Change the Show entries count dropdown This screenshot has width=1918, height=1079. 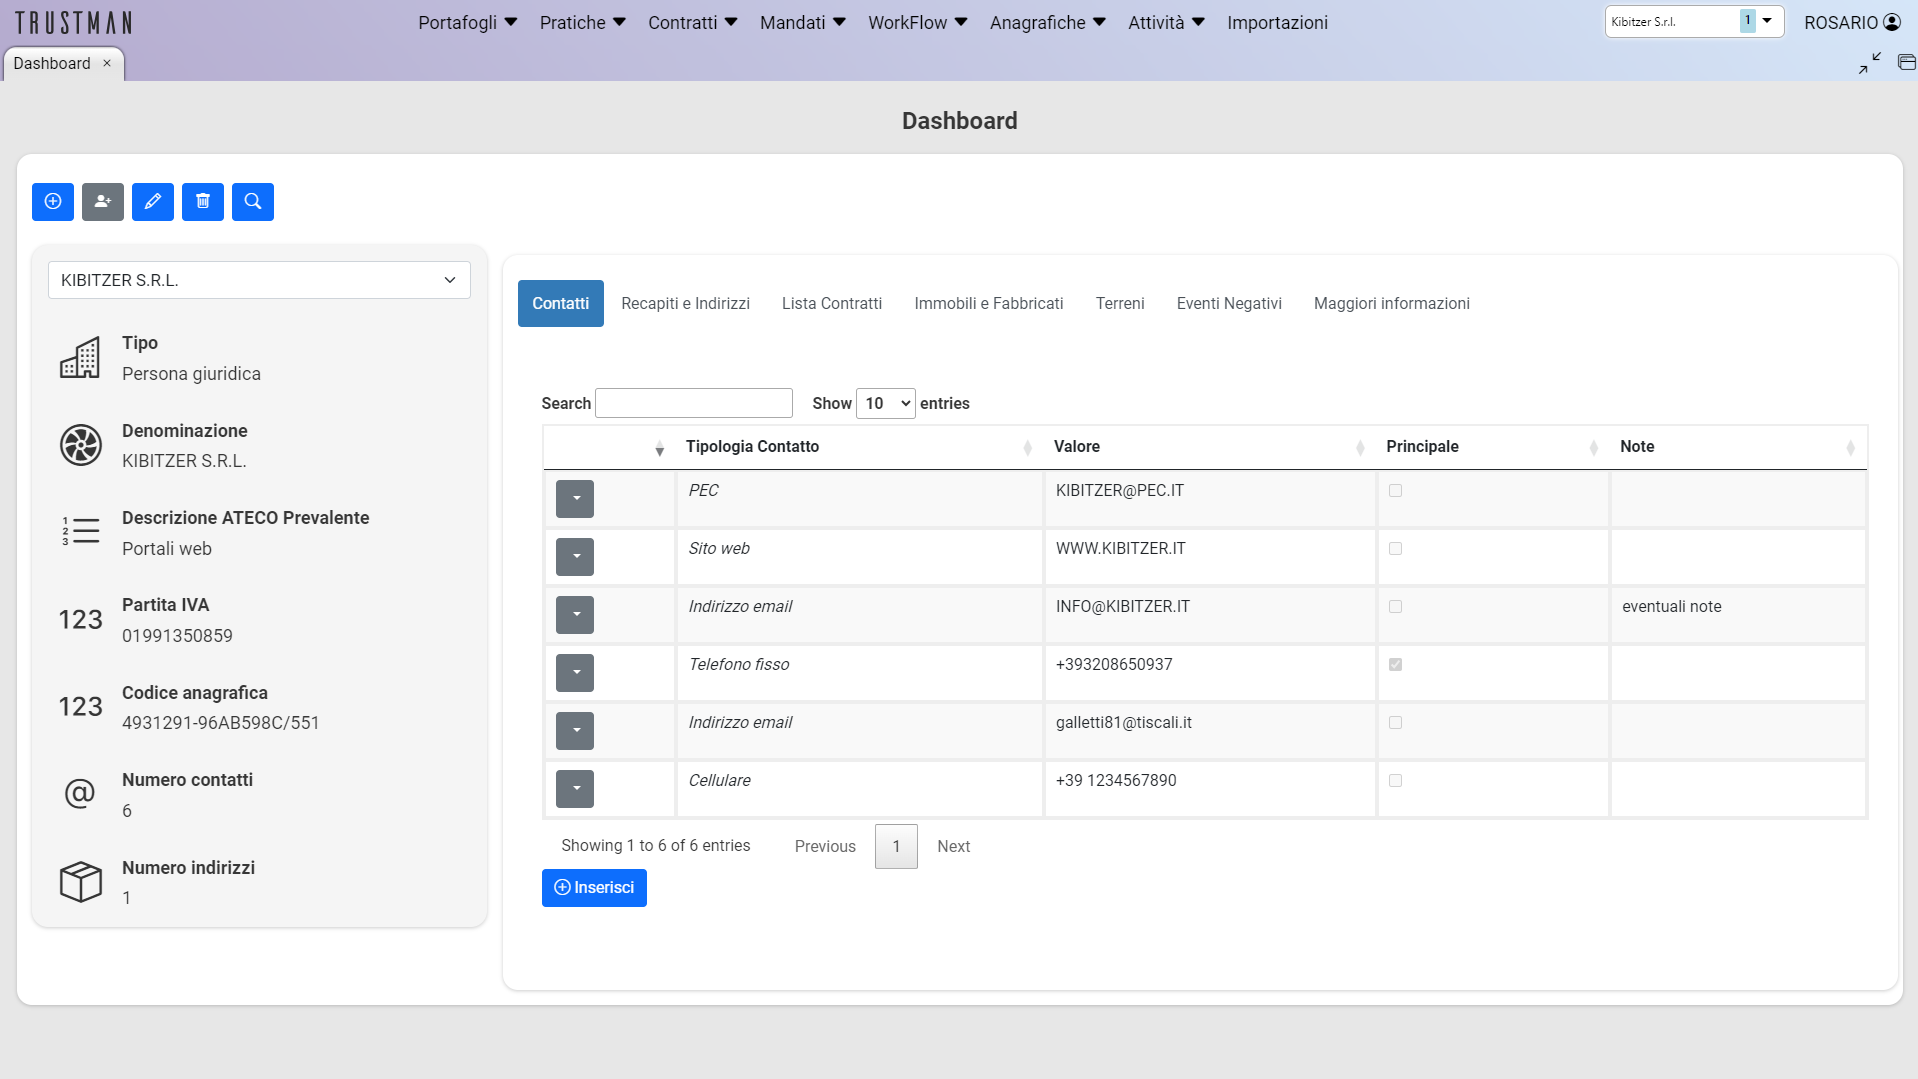tap(886, 404)
